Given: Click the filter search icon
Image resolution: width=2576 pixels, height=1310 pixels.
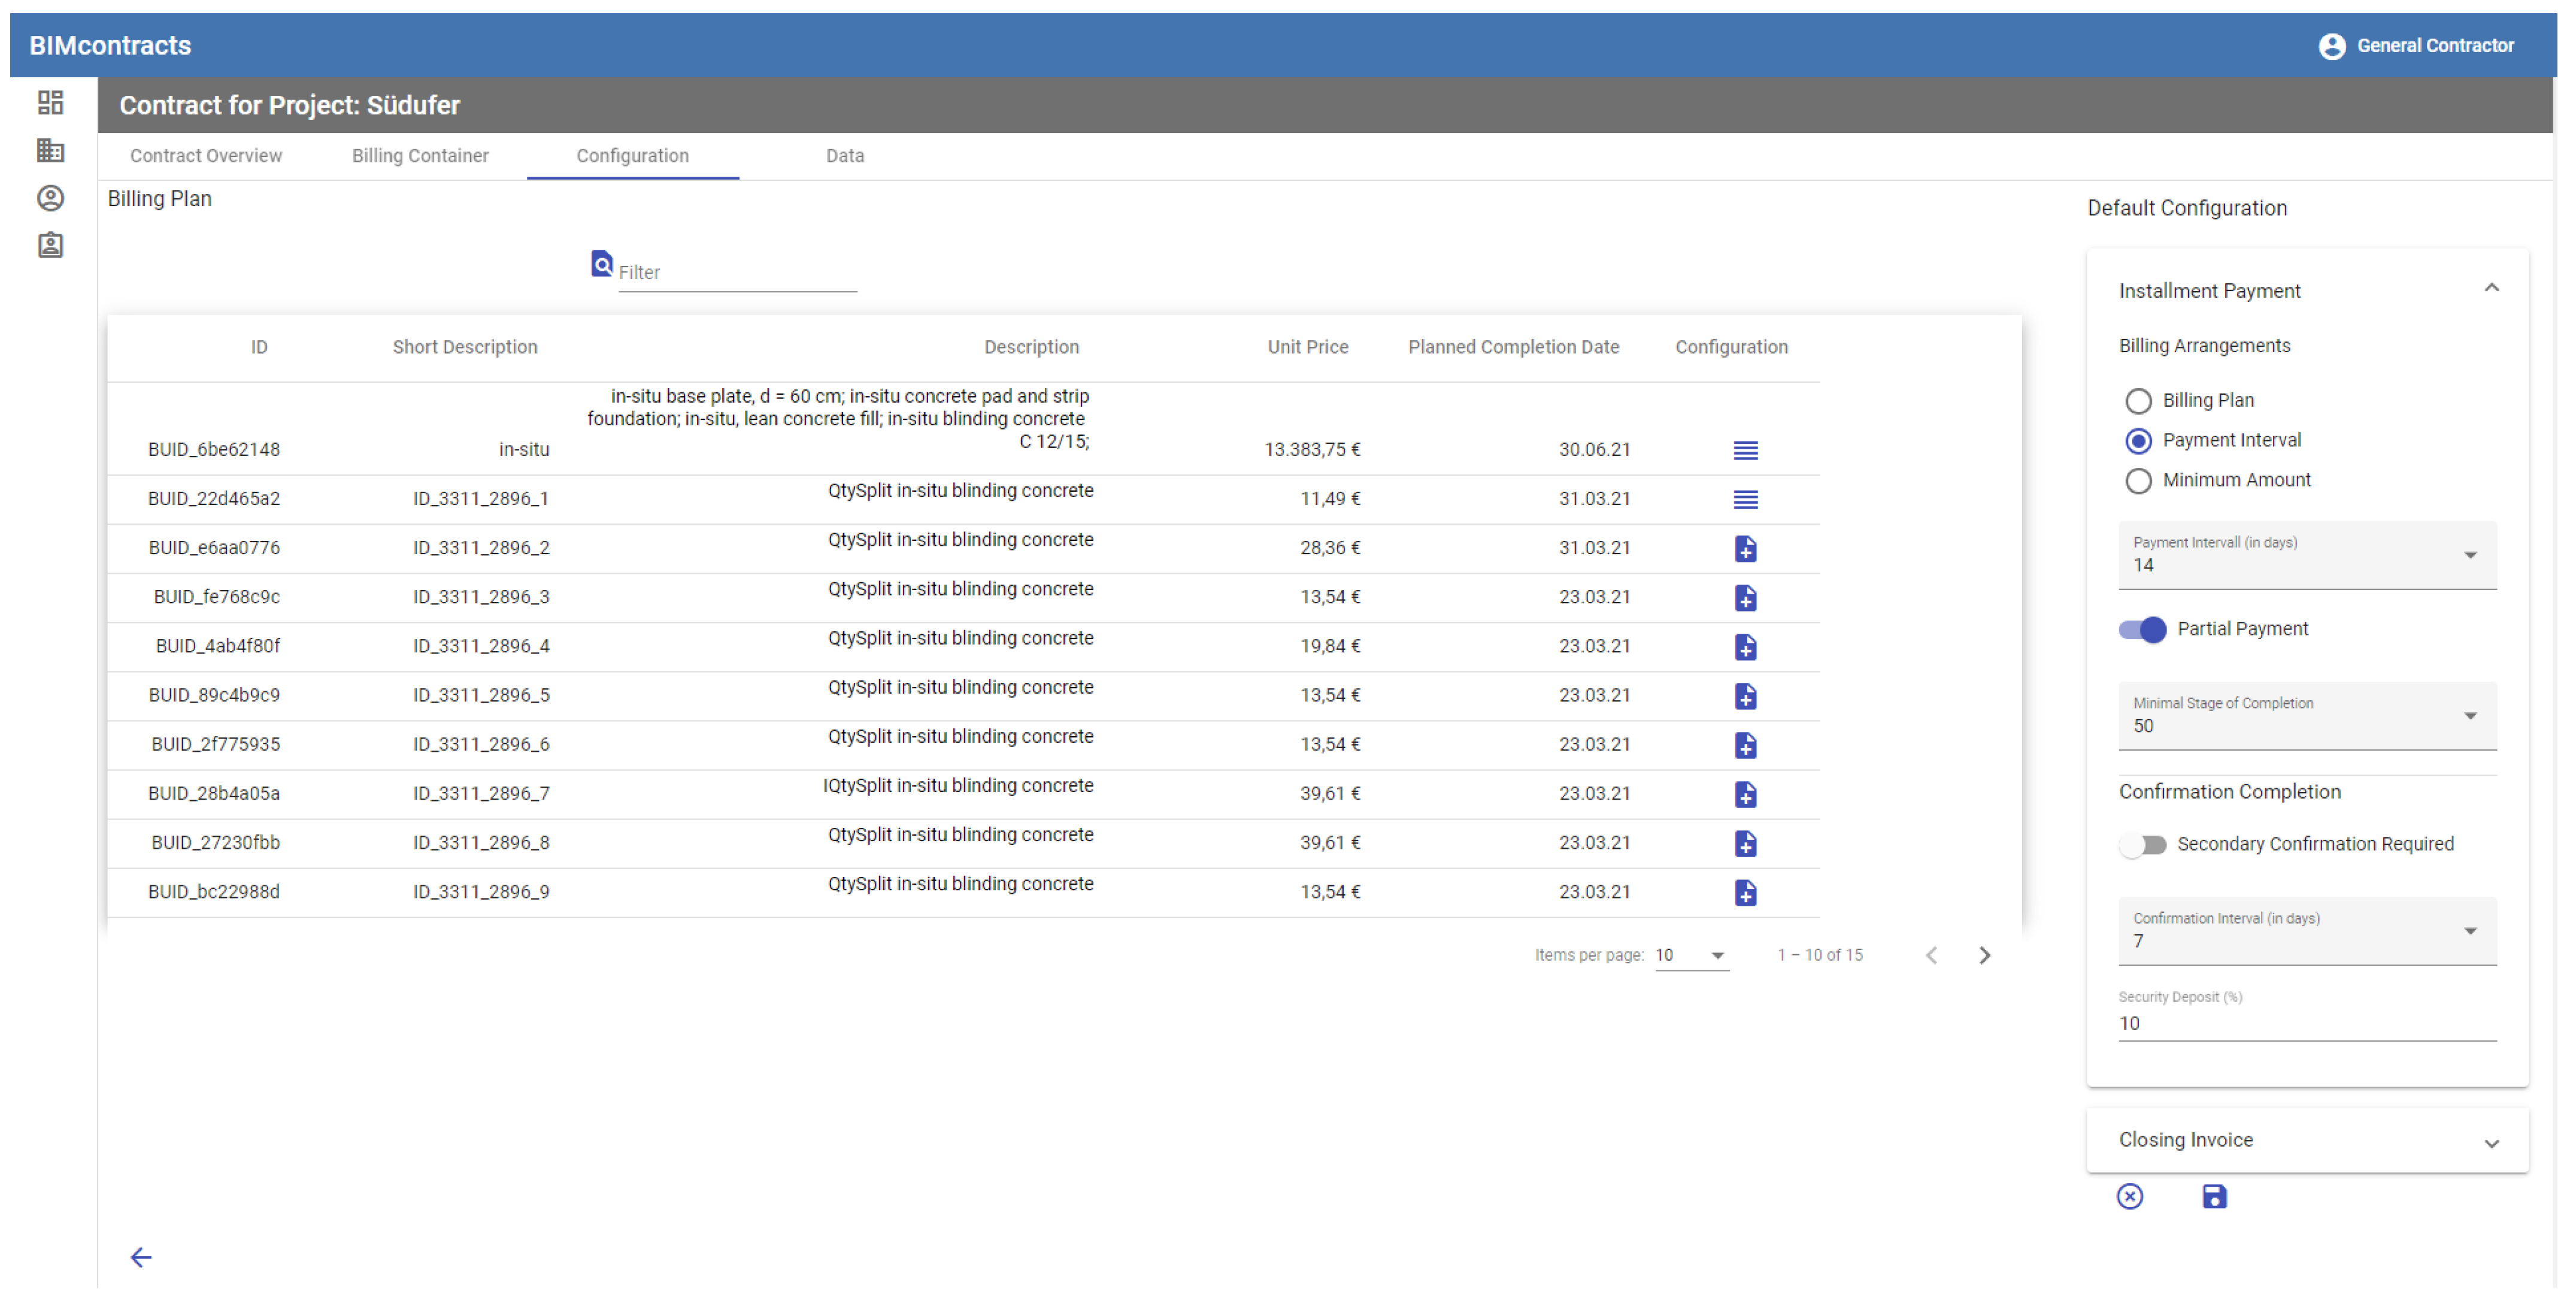Looking at the screenshot, I should pos(601,264).
